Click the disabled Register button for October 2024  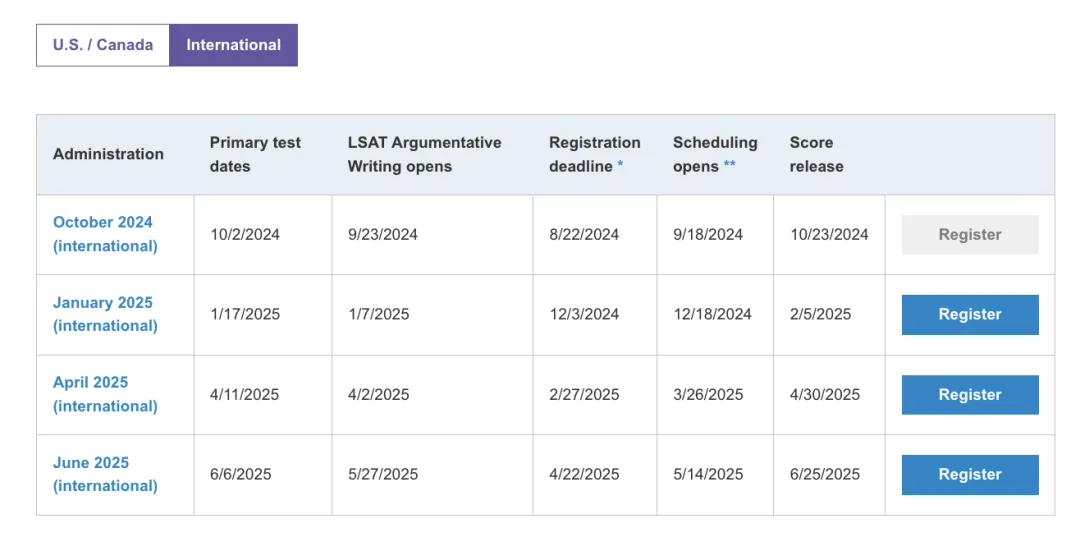pyautogui.click(x=970, y=235)
